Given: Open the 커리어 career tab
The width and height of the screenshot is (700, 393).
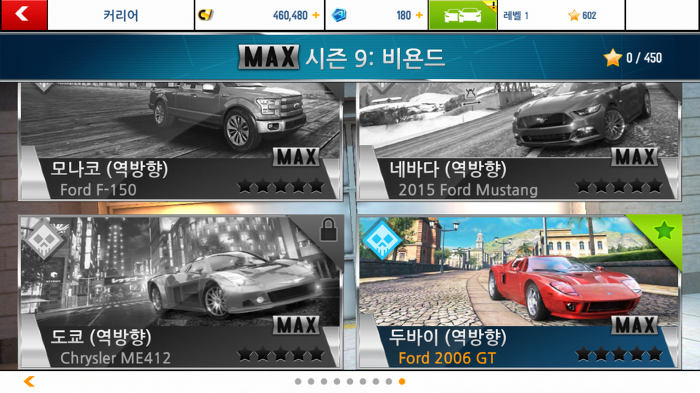Looking at the screenshot, I should tap(121, 15).
